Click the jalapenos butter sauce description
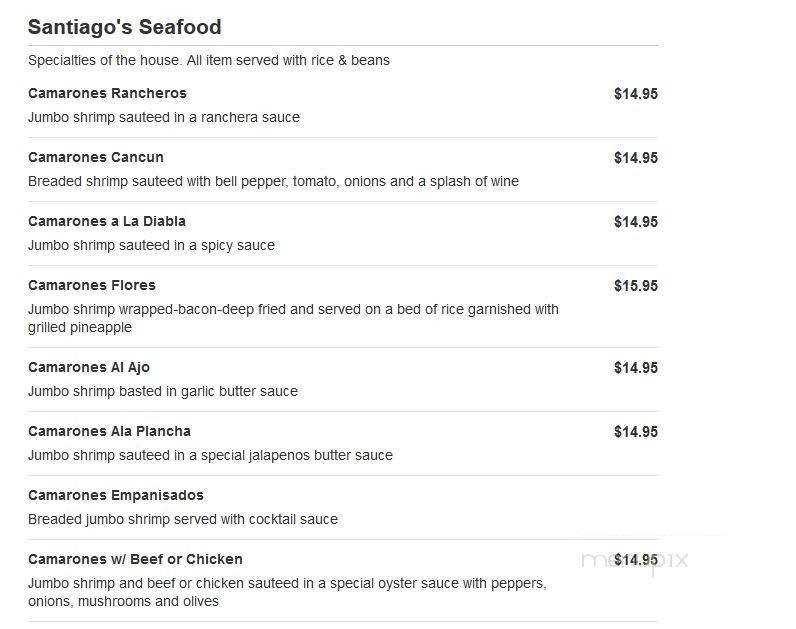Image resolution: width=796 pixels, height=629 pixels. tap(210, 455)
